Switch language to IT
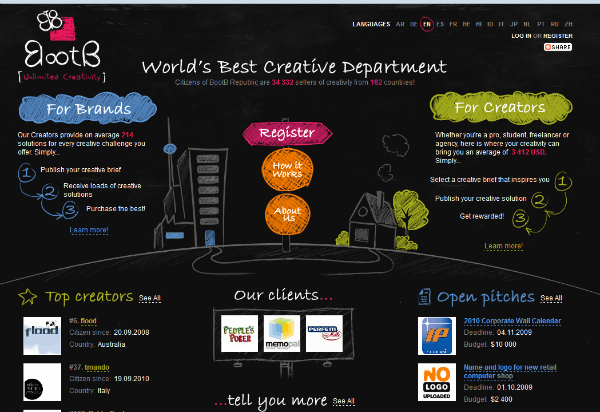 pyautogui.click(x=501, y=24)
